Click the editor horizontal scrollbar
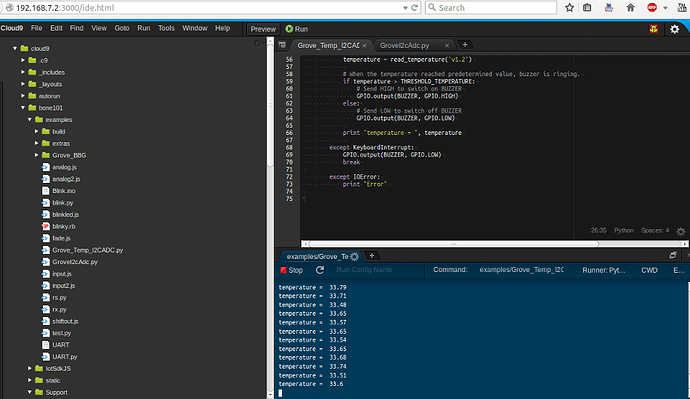Screen dimensions: 690x399 point(453,244)
